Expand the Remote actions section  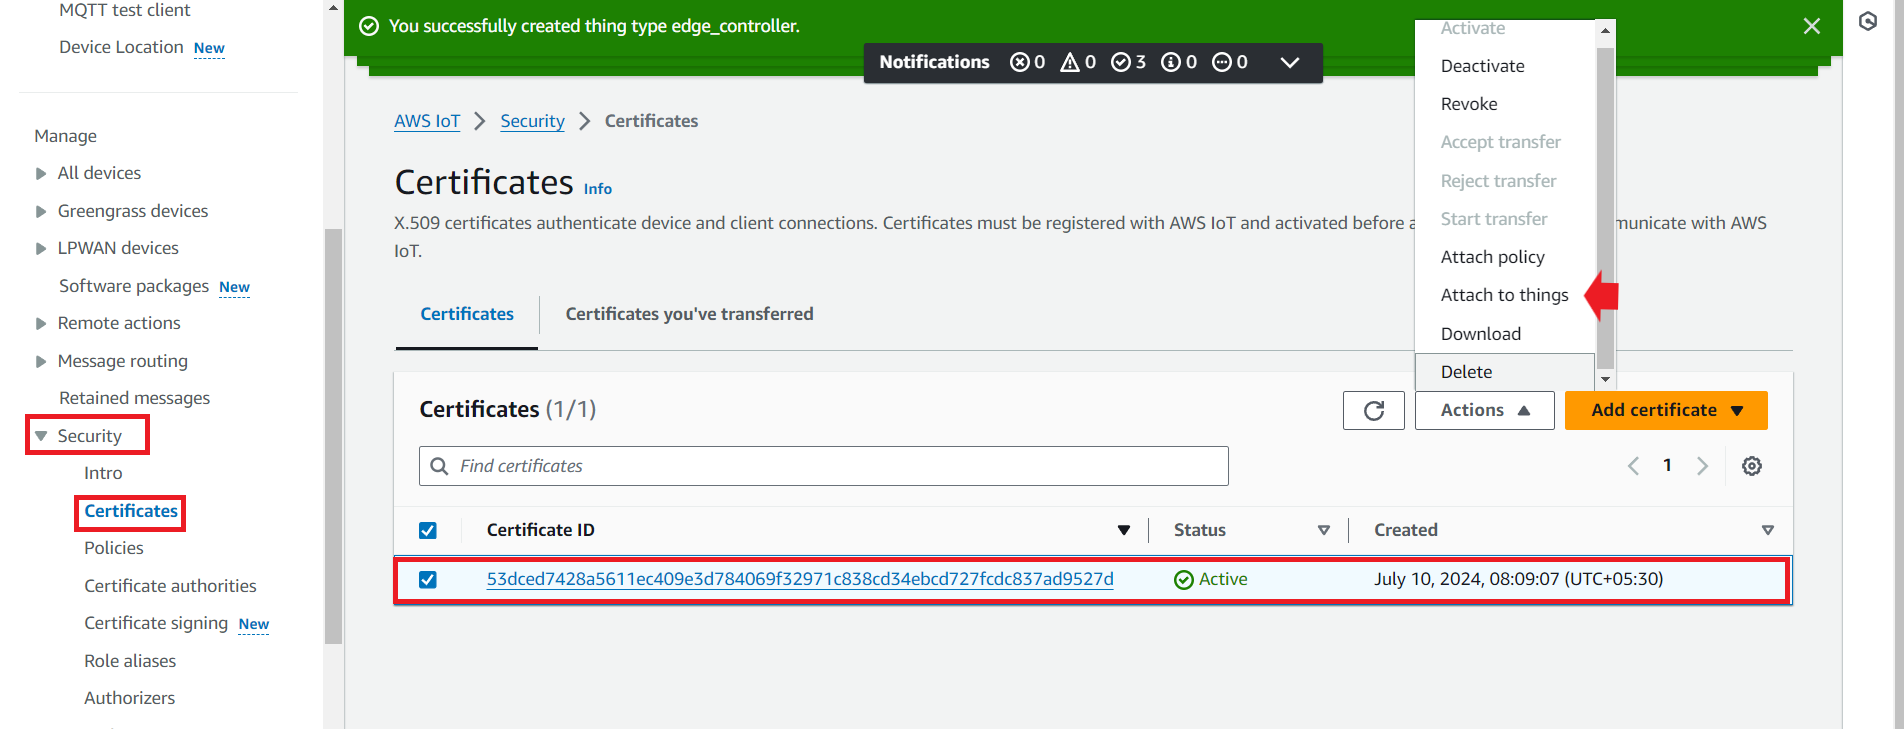(x=41, y=323)
